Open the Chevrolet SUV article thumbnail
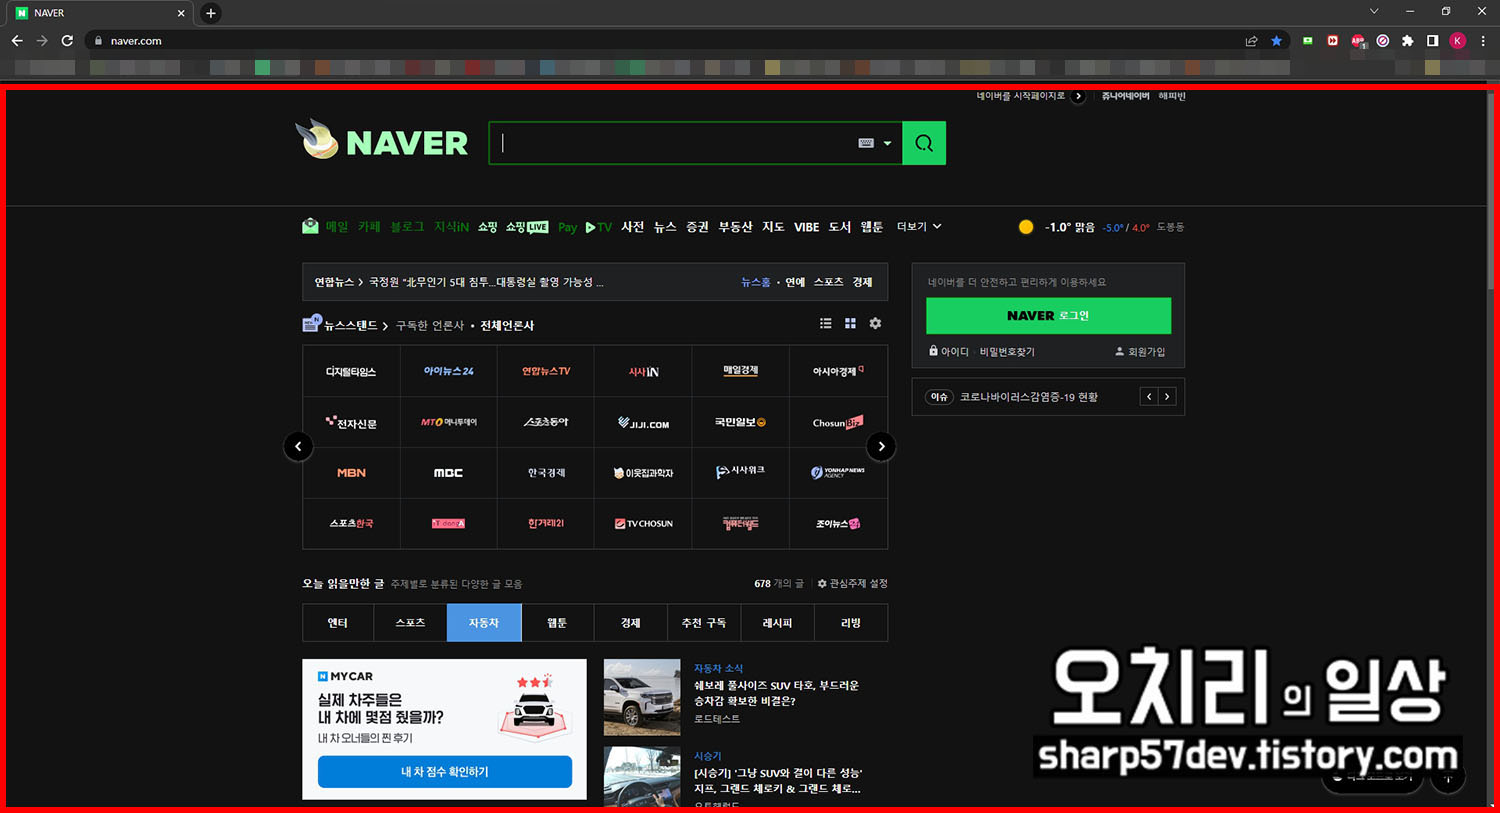1500x813 pixels. tap(642, 697)
